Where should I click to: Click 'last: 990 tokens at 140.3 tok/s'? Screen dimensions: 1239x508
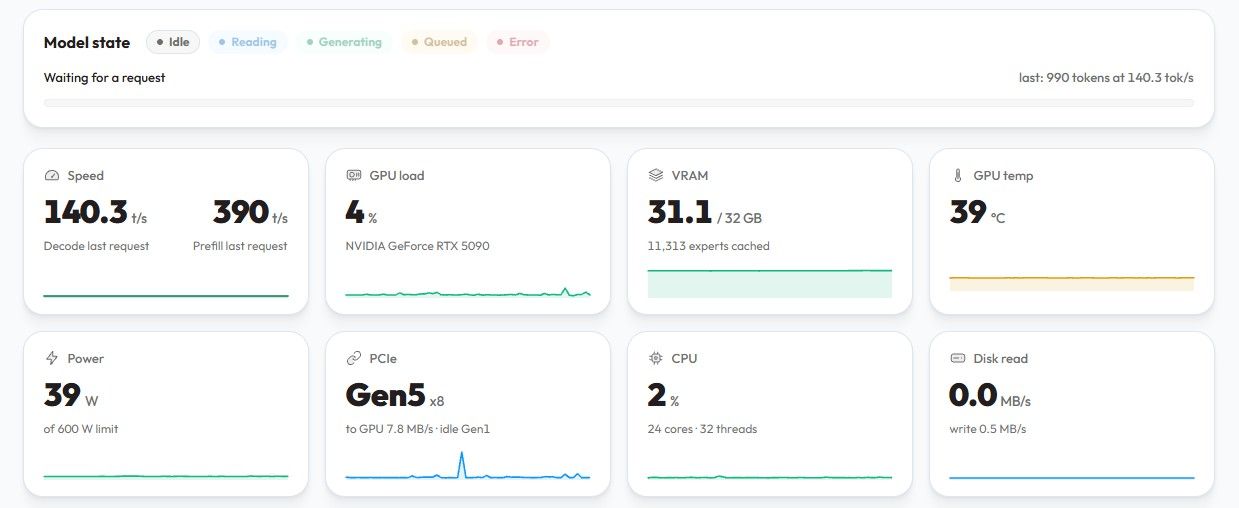tap(1105, 77)
